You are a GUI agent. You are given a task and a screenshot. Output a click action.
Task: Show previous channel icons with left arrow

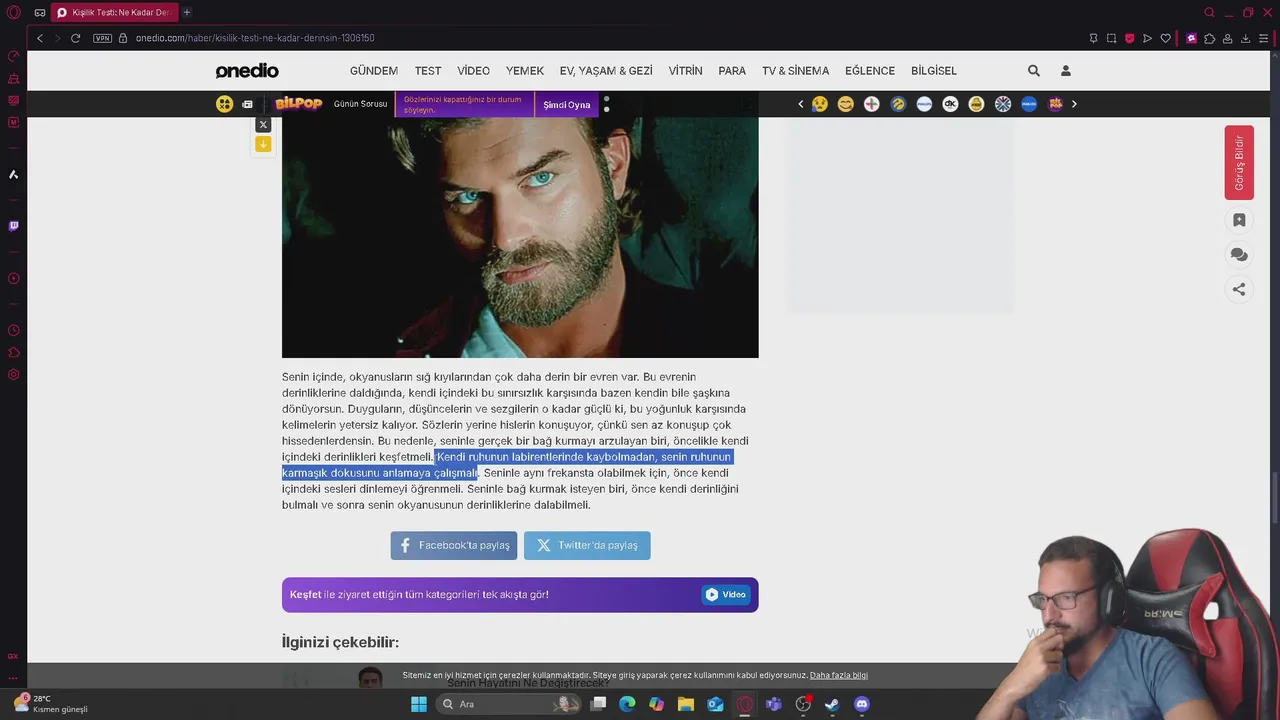[x=800, y=104]
